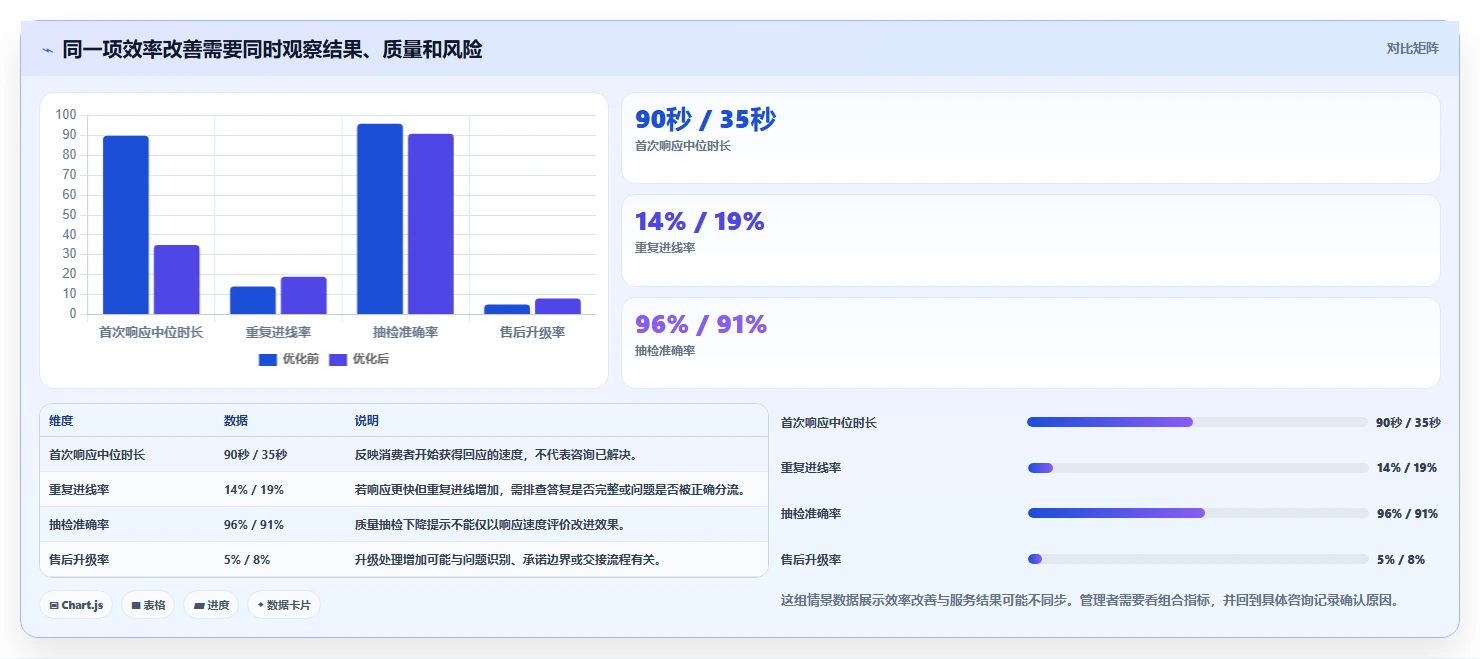The width and height of the screenshot is (1480, 659).
Task: Click the lightning icon beside the panel title
Action: [48, 50]
